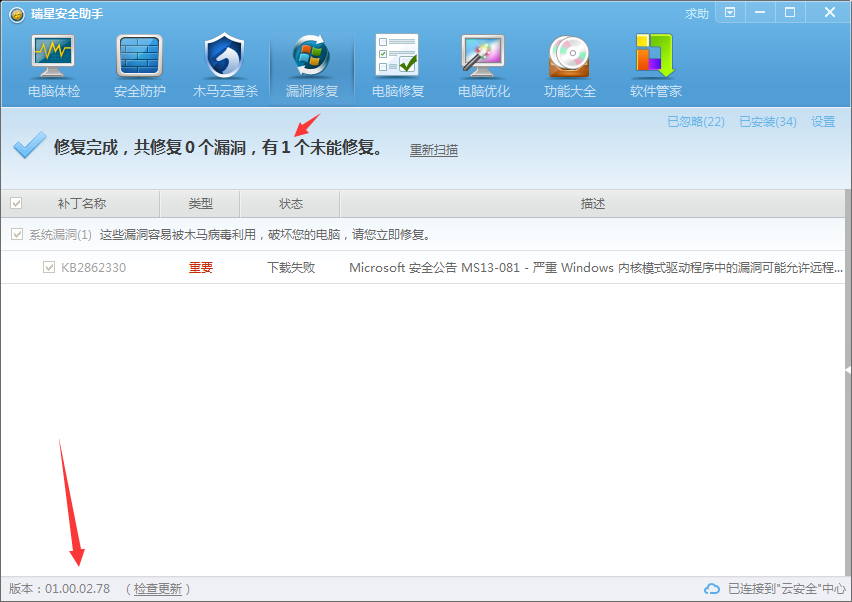Click the 下载失败 status cell

pyautogui.click(x=291, y=267)
